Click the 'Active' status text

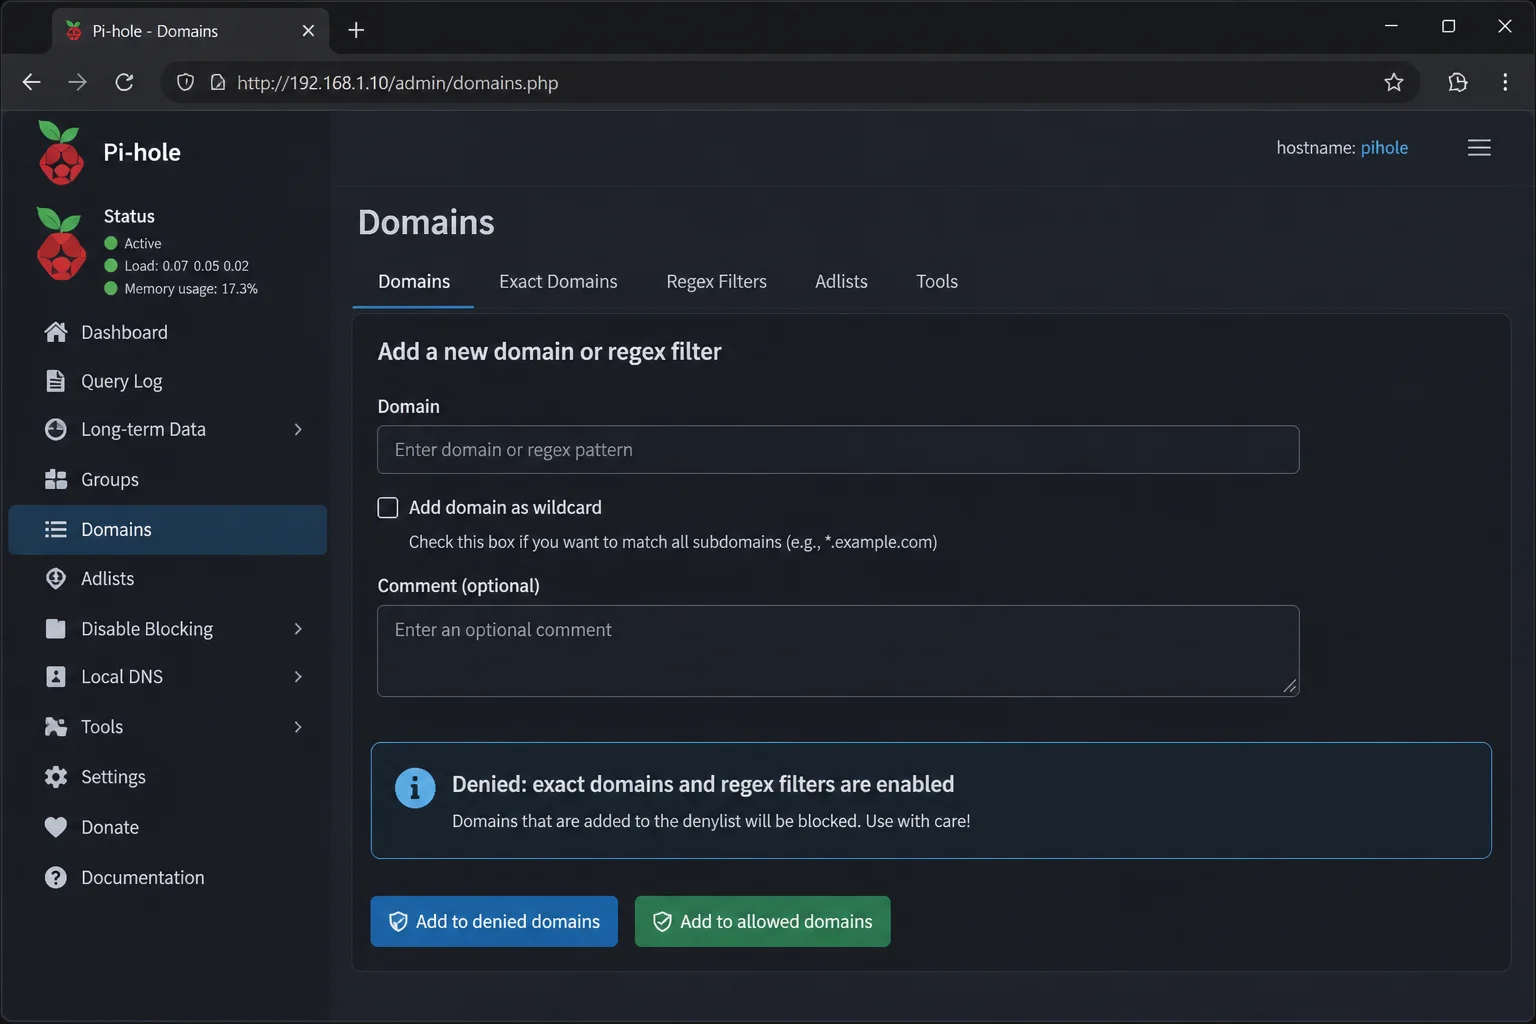coord(143,243)
